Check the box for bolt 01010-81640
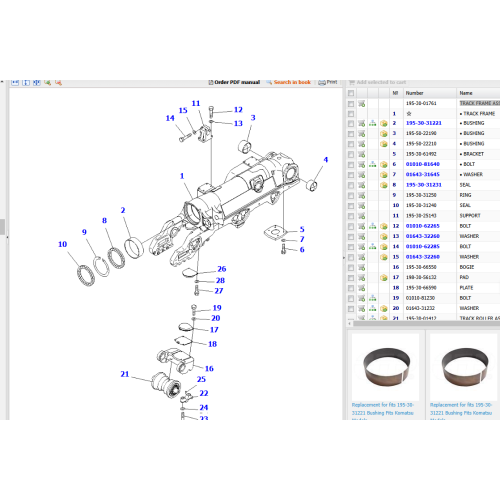Screen dimensions: 500x500 [x=351, y=165]
